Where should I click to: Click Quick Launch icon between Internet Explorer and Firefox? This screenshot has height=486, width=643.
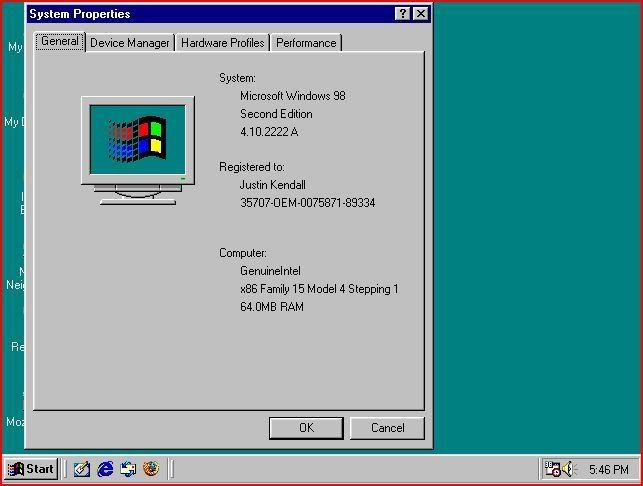click(x=128, y=469)
